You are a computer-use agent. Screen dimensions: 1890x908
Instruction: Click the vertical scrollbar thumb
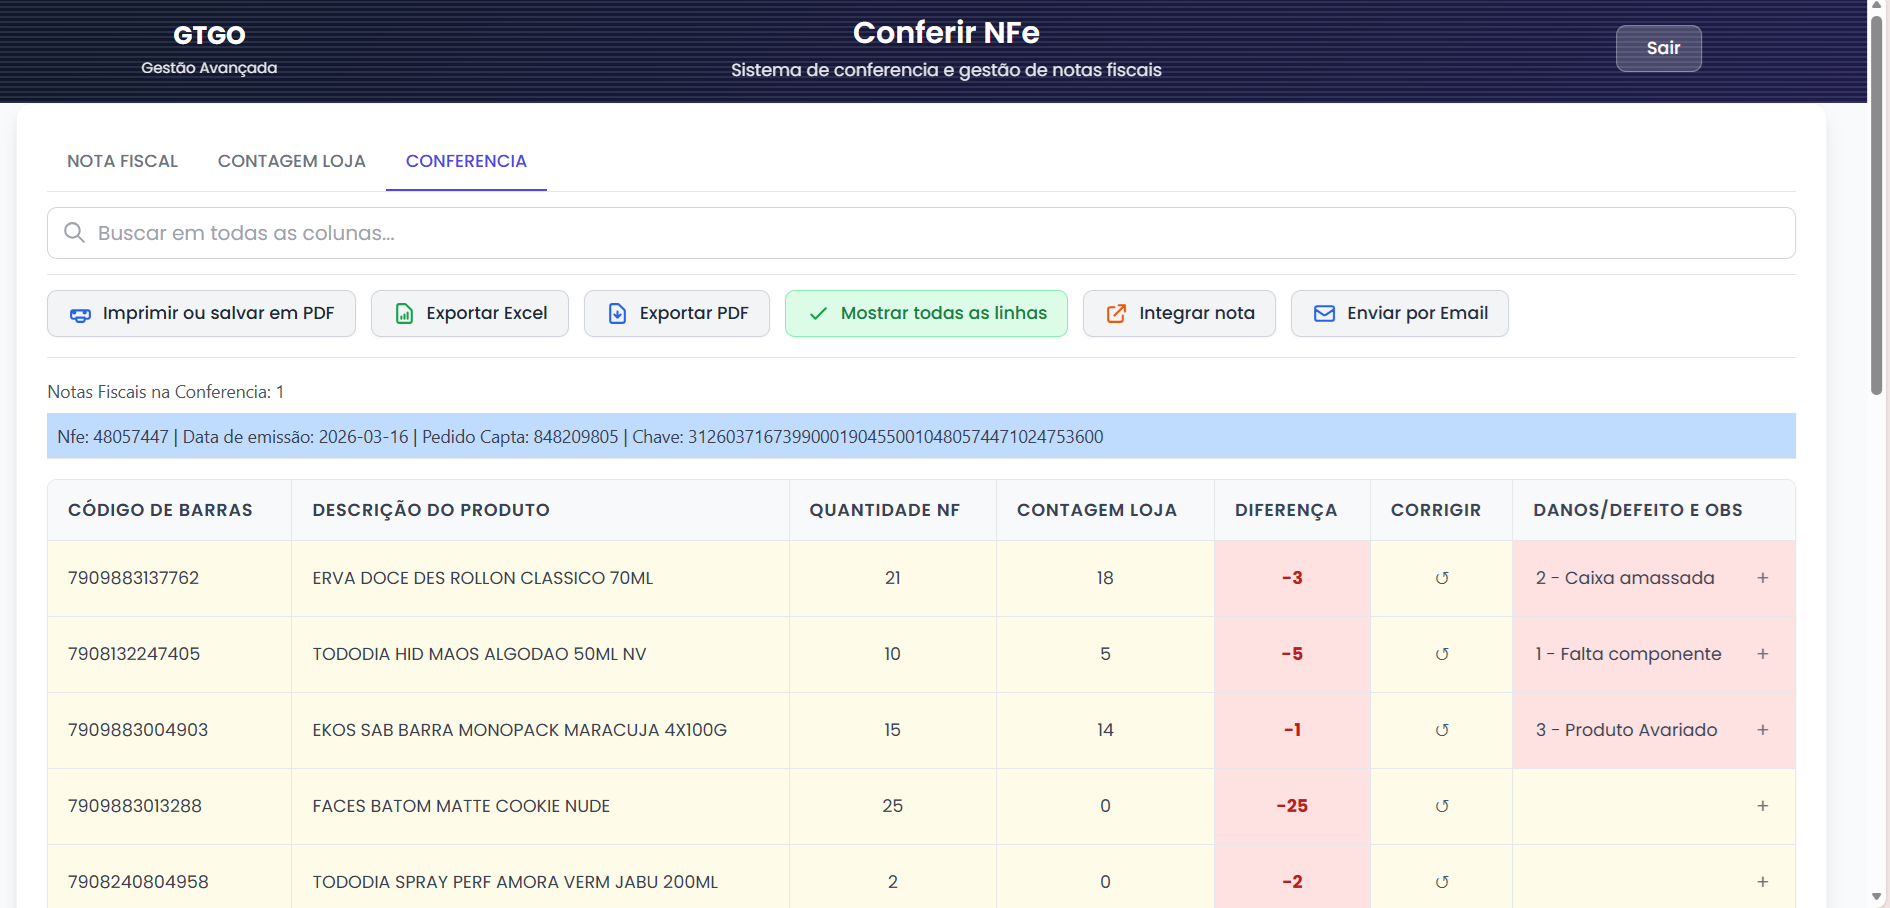click(x=1877, y=205)
